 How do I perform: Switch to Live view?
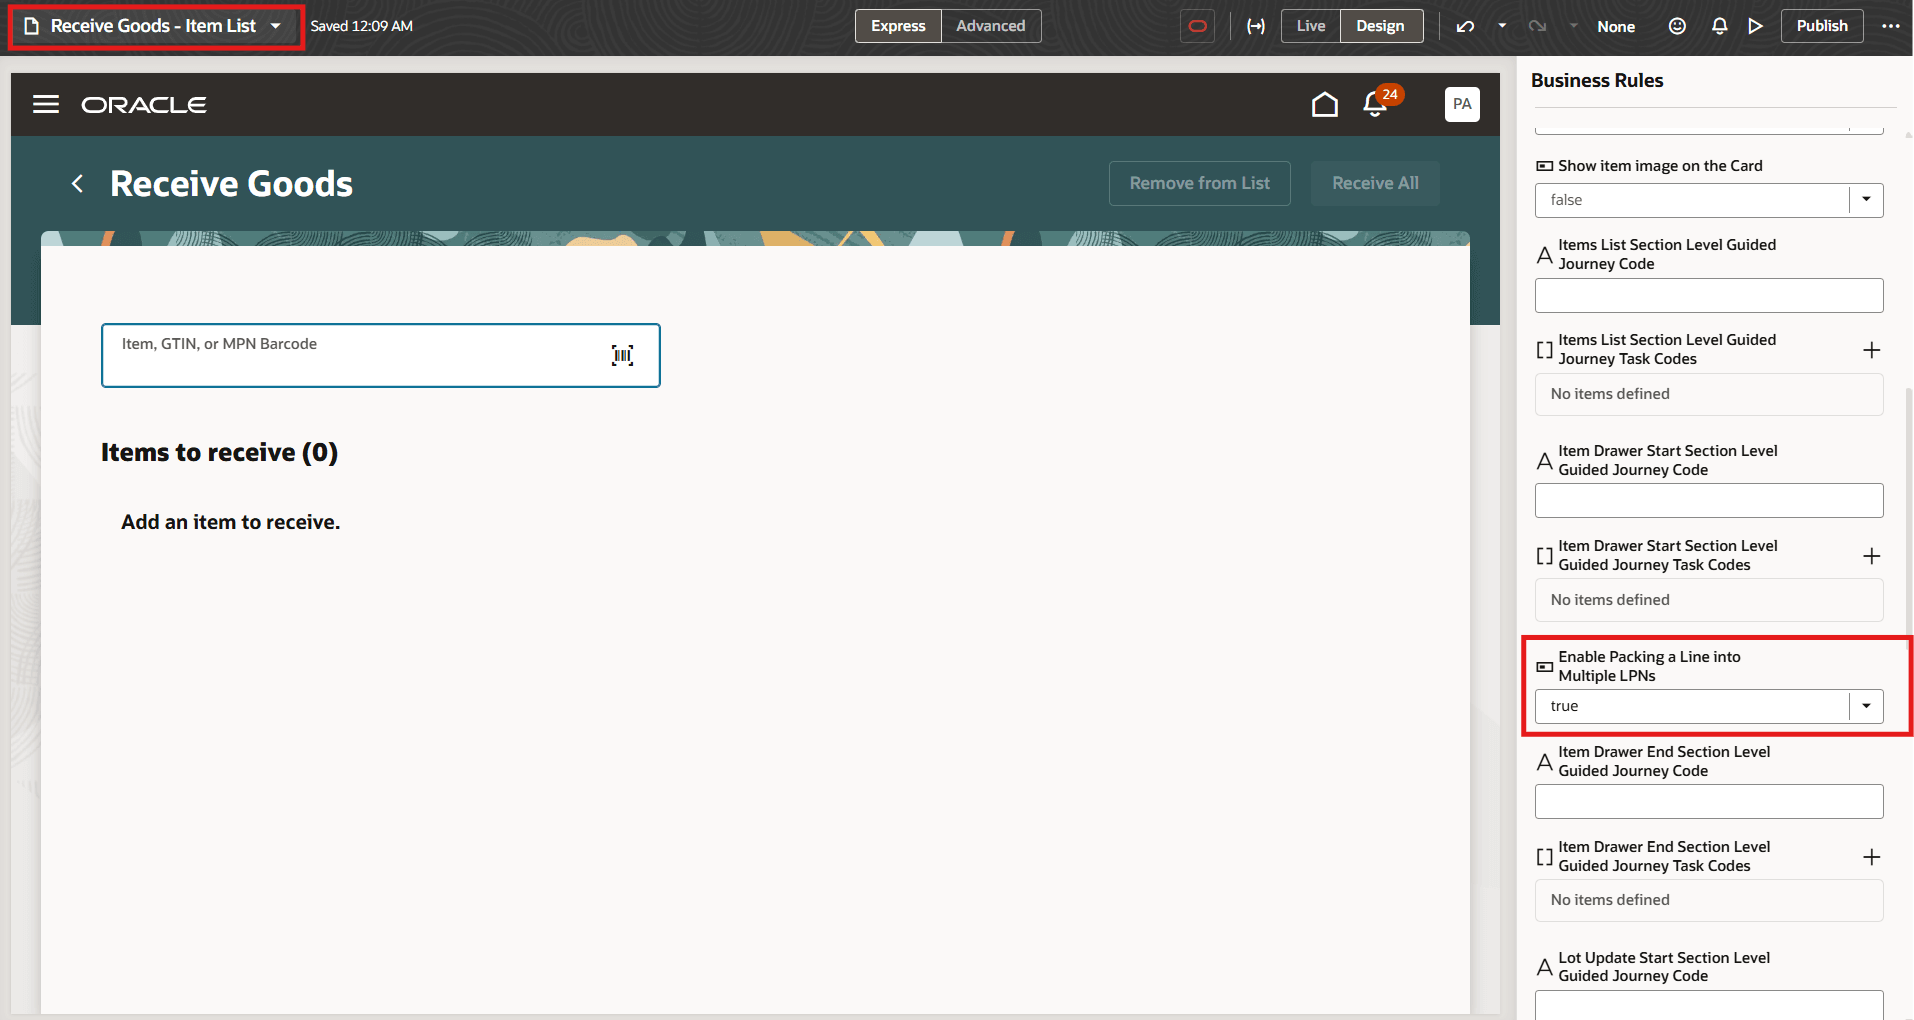point(1310,26)
